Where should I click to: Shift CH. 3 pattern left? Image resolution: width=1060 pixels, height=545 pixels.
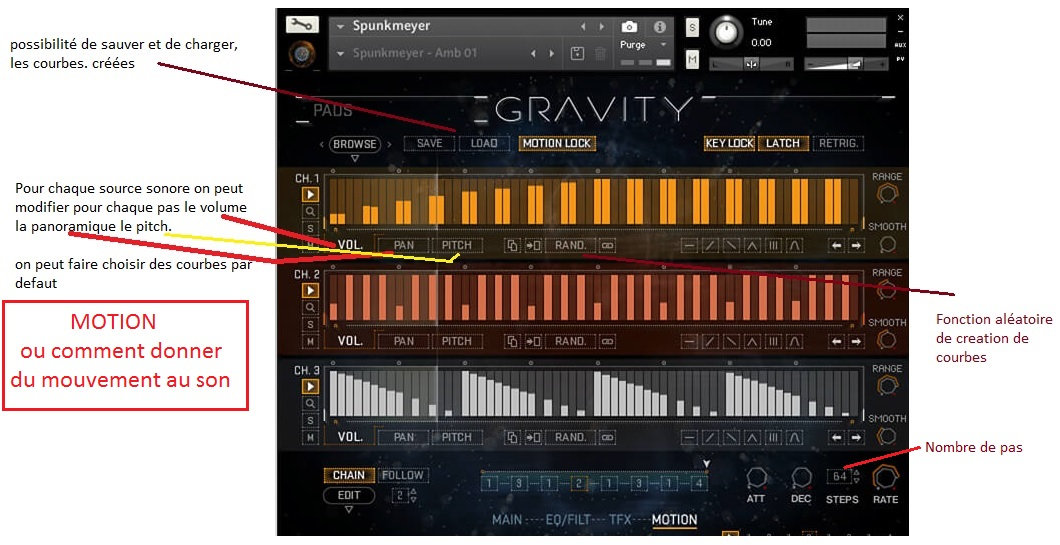836,438
